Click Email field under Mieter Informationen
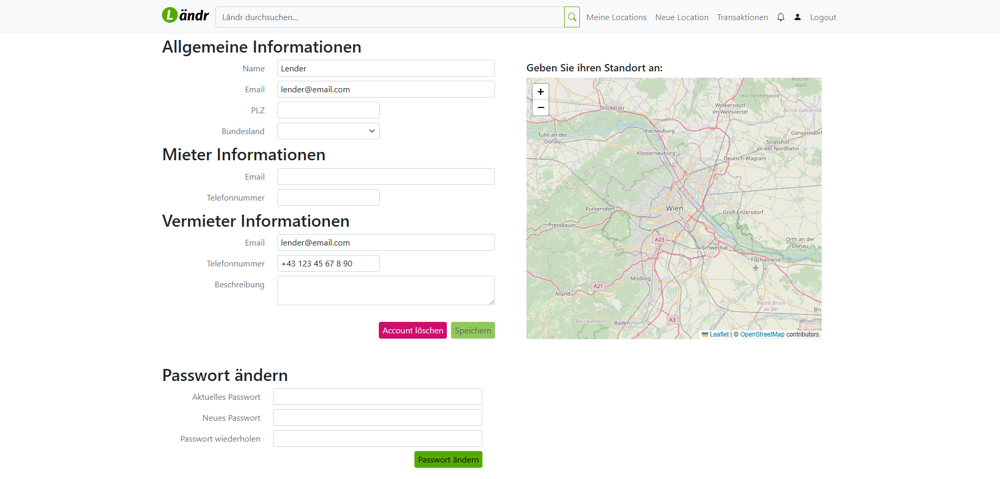 386,177
